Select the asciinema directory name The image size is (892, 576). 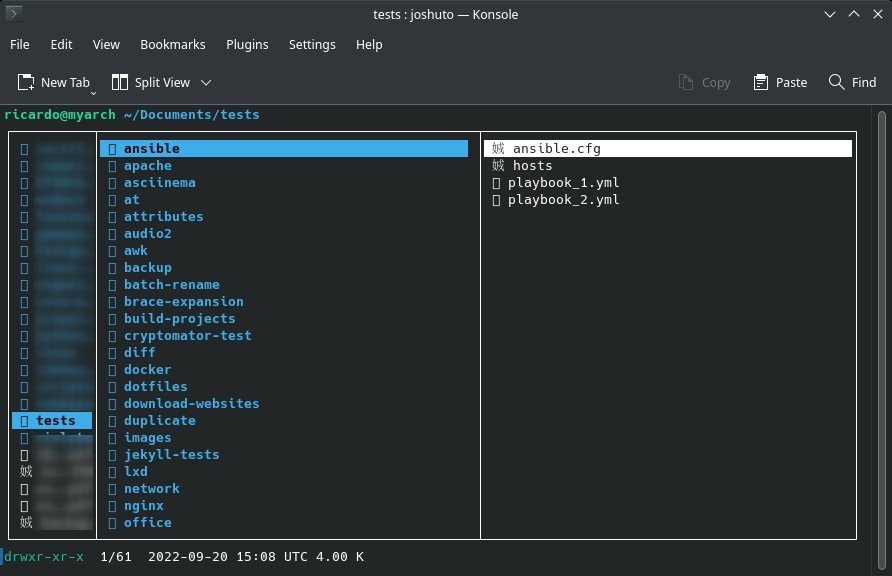pos(160,183)
